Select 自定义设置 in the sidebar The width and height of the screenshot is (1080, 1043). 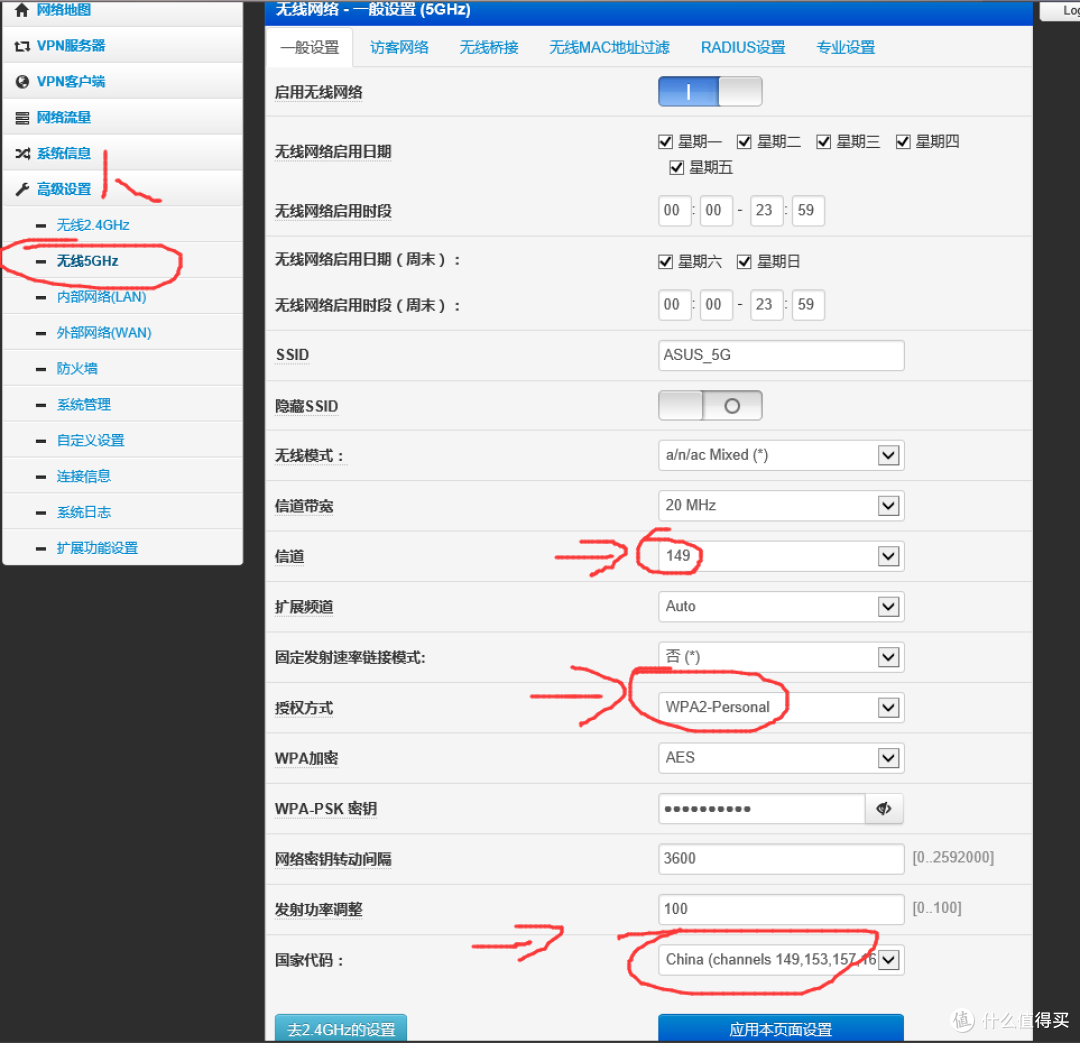click(x=90, y=440)
